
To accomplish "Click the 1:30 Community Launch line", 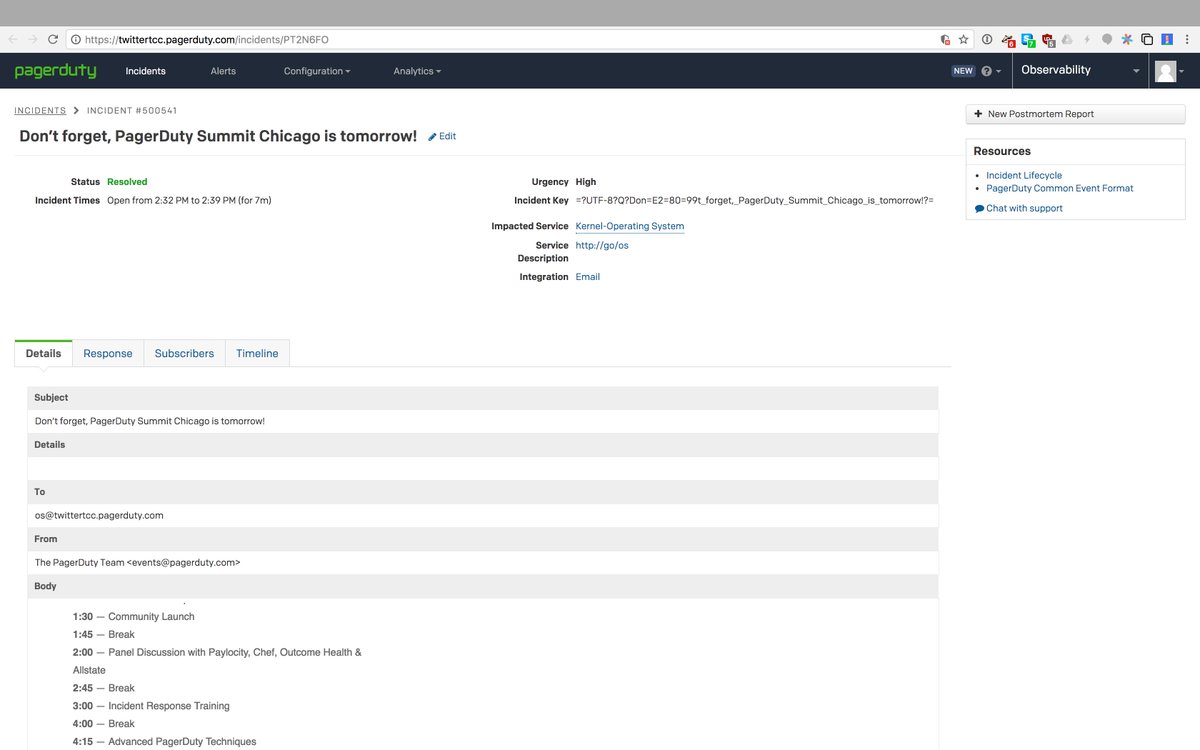I will (134, 616).
